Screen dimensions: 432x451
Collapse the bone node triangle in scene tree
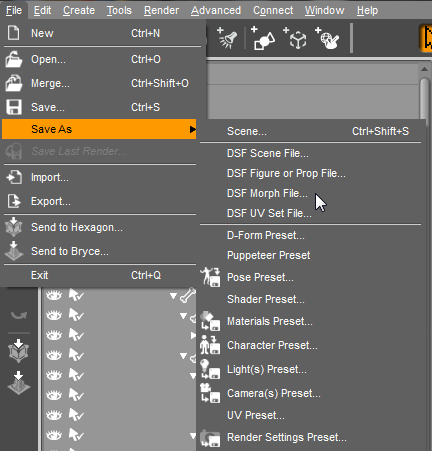pos(173,296)
